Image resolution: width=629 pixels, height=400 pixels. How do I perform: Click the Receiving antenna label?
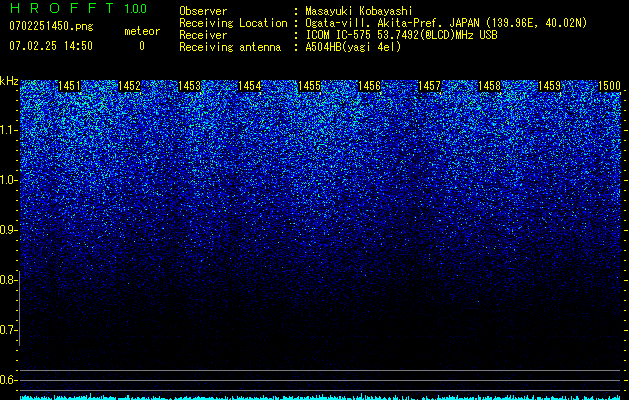tap(230, 47)
